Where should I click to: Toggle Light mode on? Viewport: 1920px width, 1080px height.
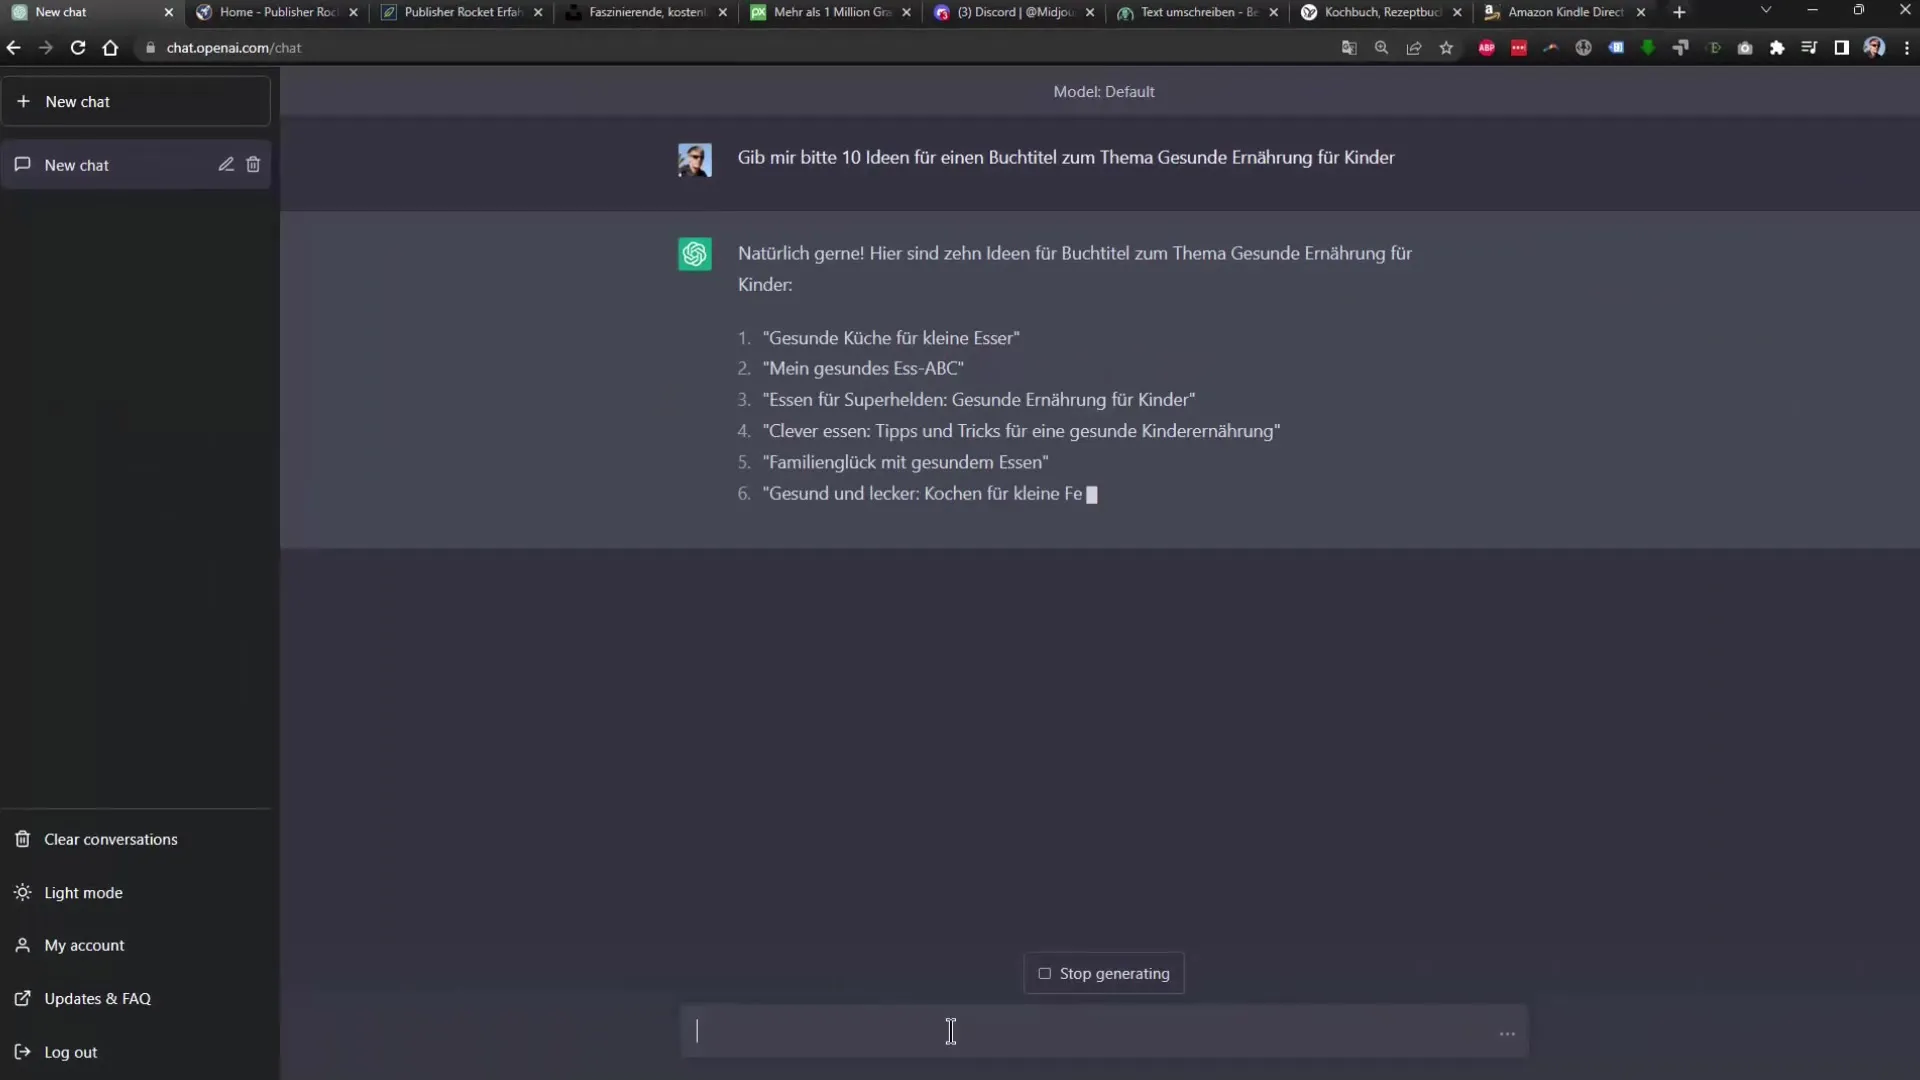click(83, 891)
